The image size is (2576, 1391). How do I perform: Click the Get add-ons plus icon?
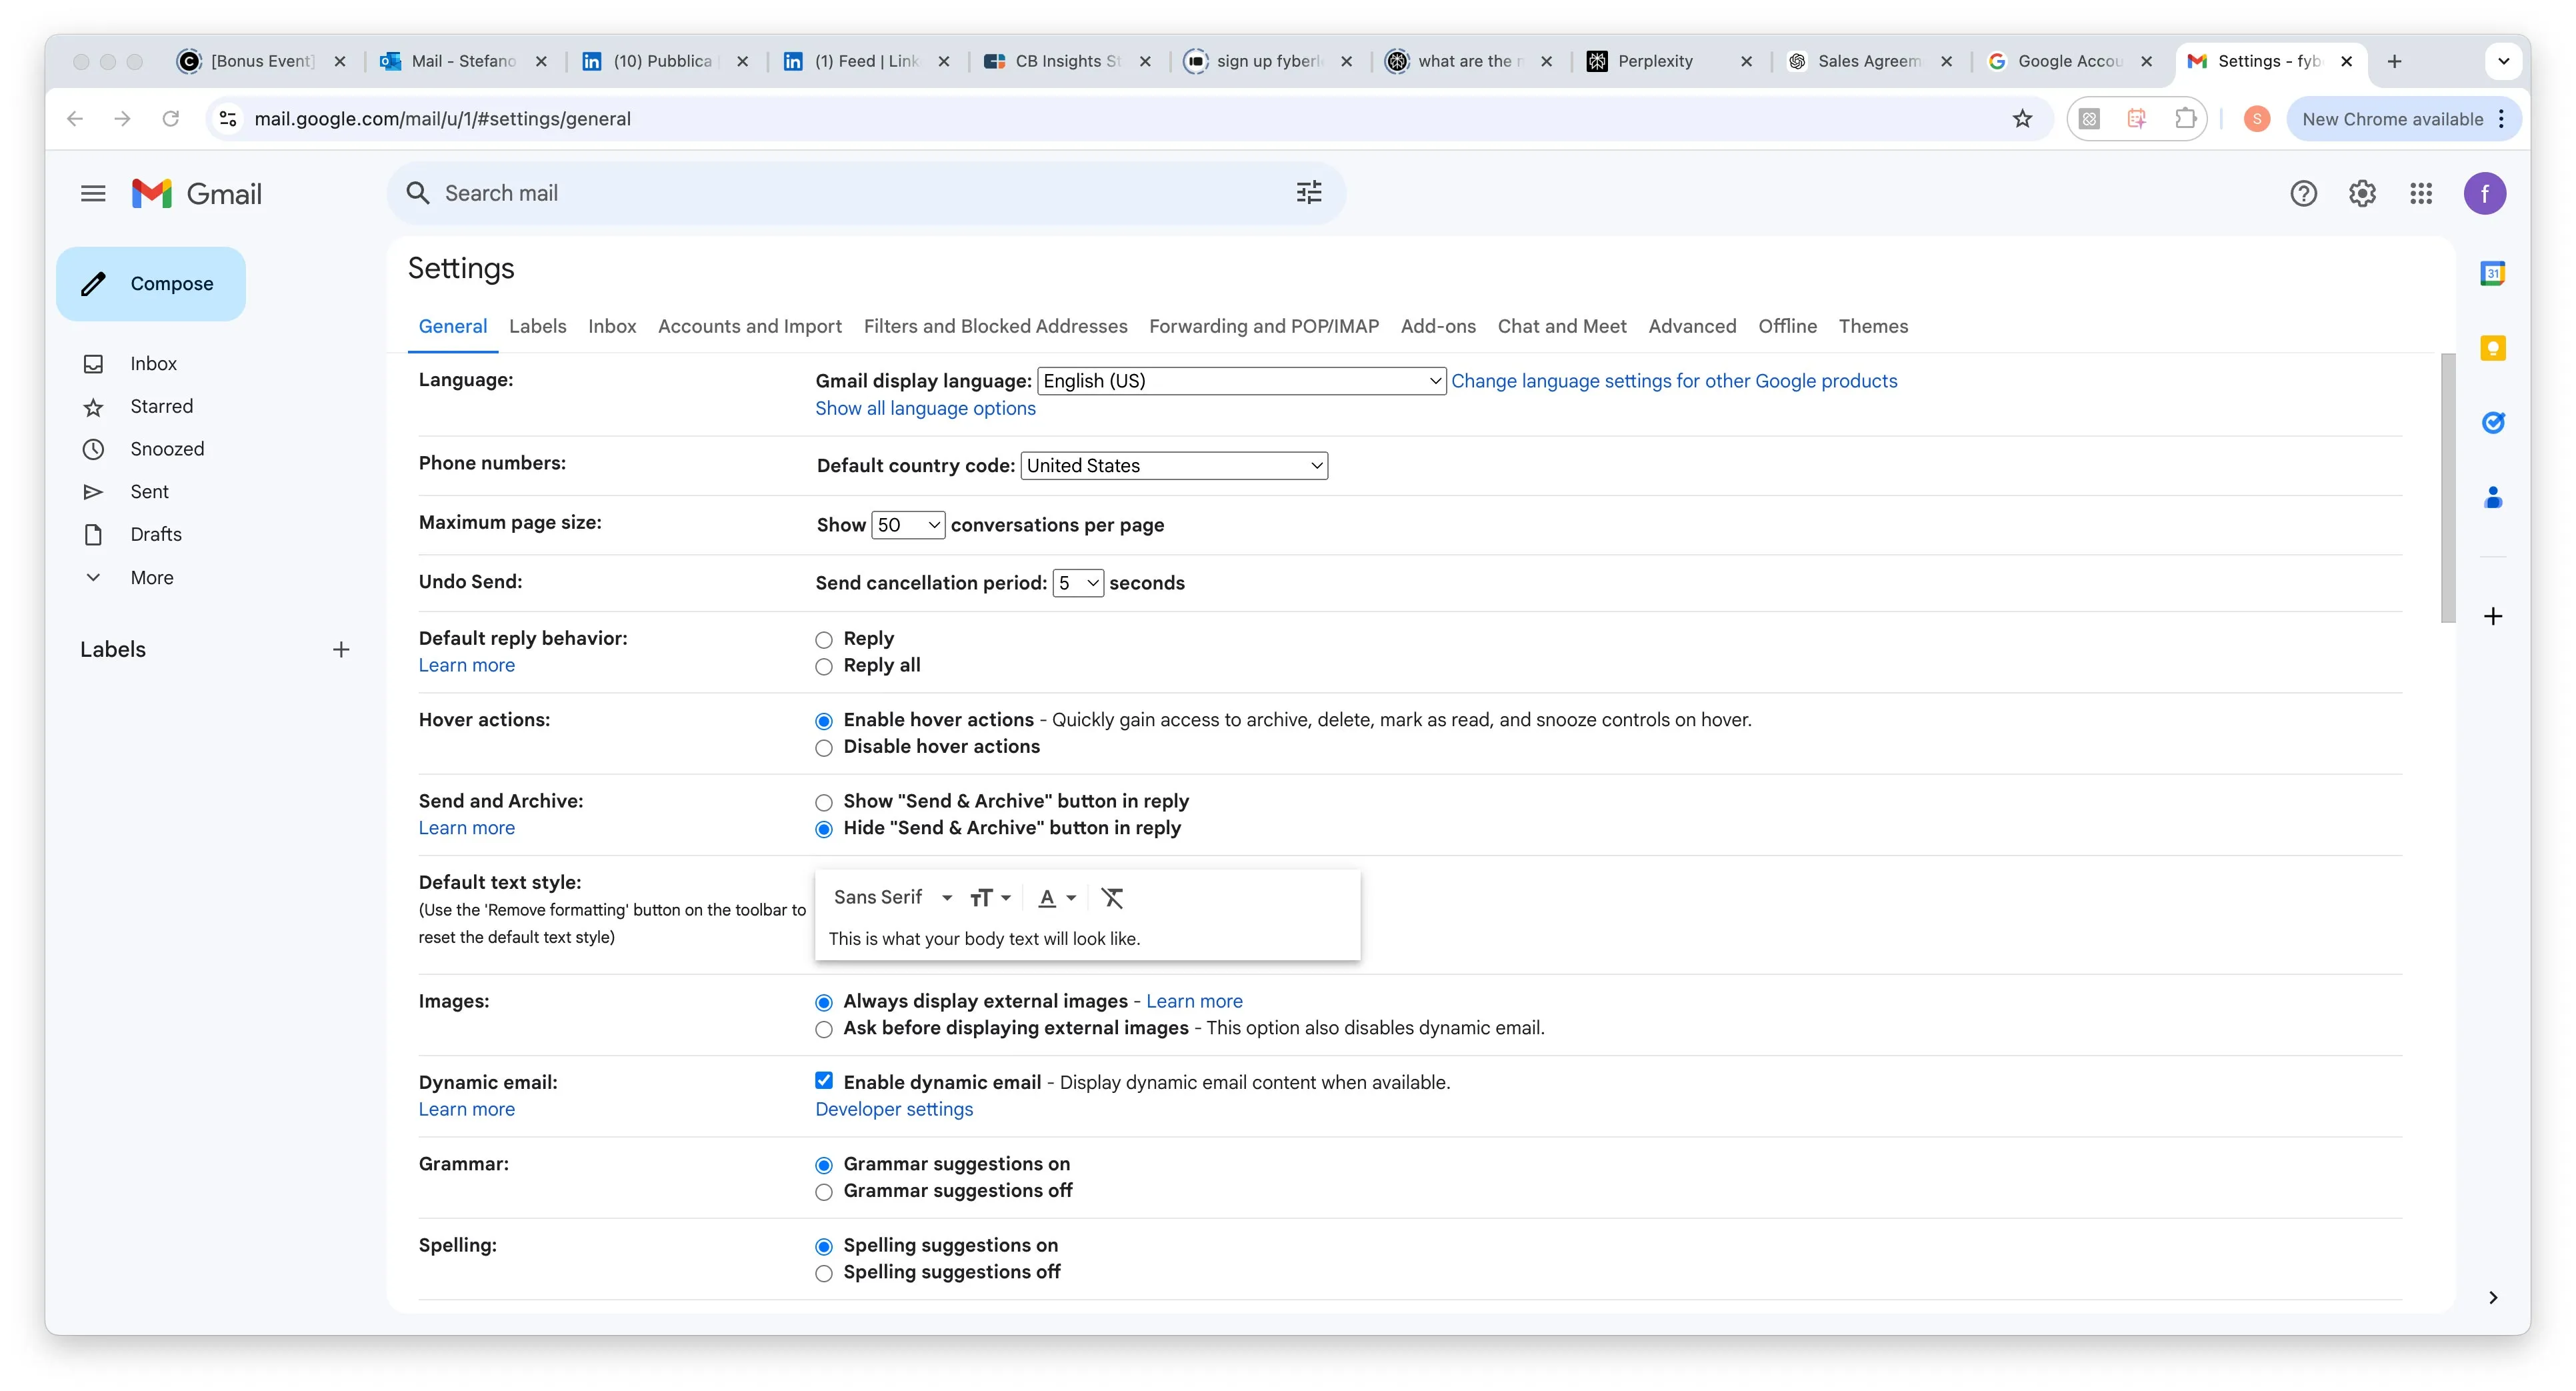tap(2492, 616)
